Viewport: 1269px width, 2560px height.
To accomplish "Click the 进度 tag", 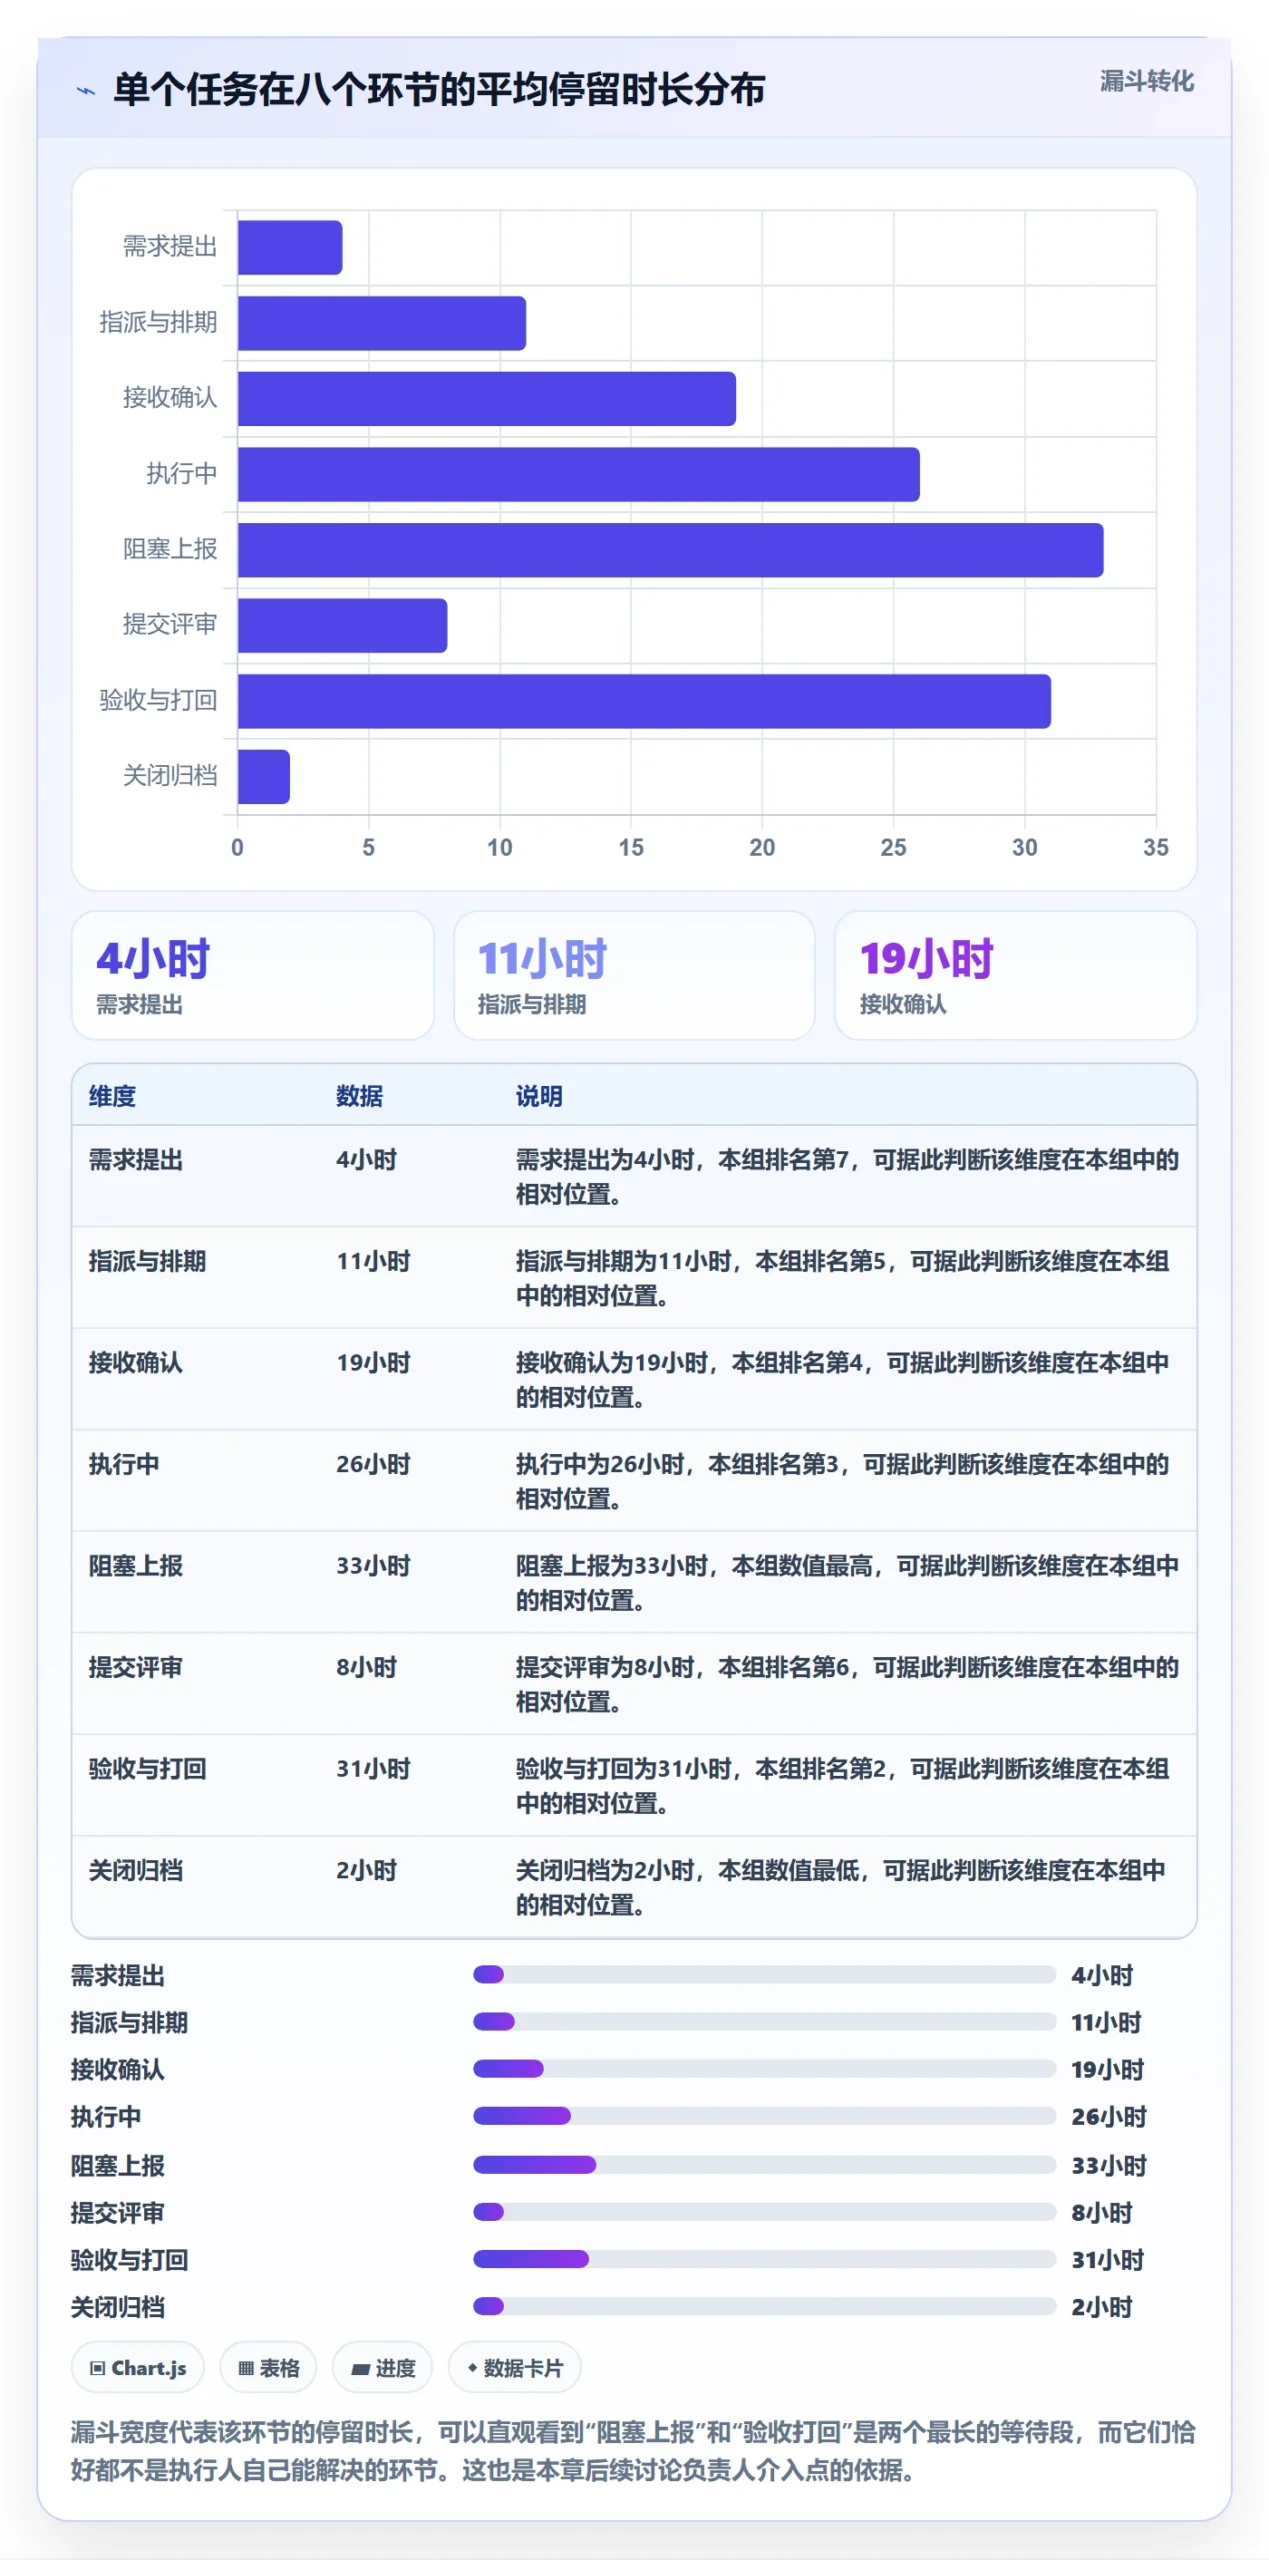I will coord(382,2367).
